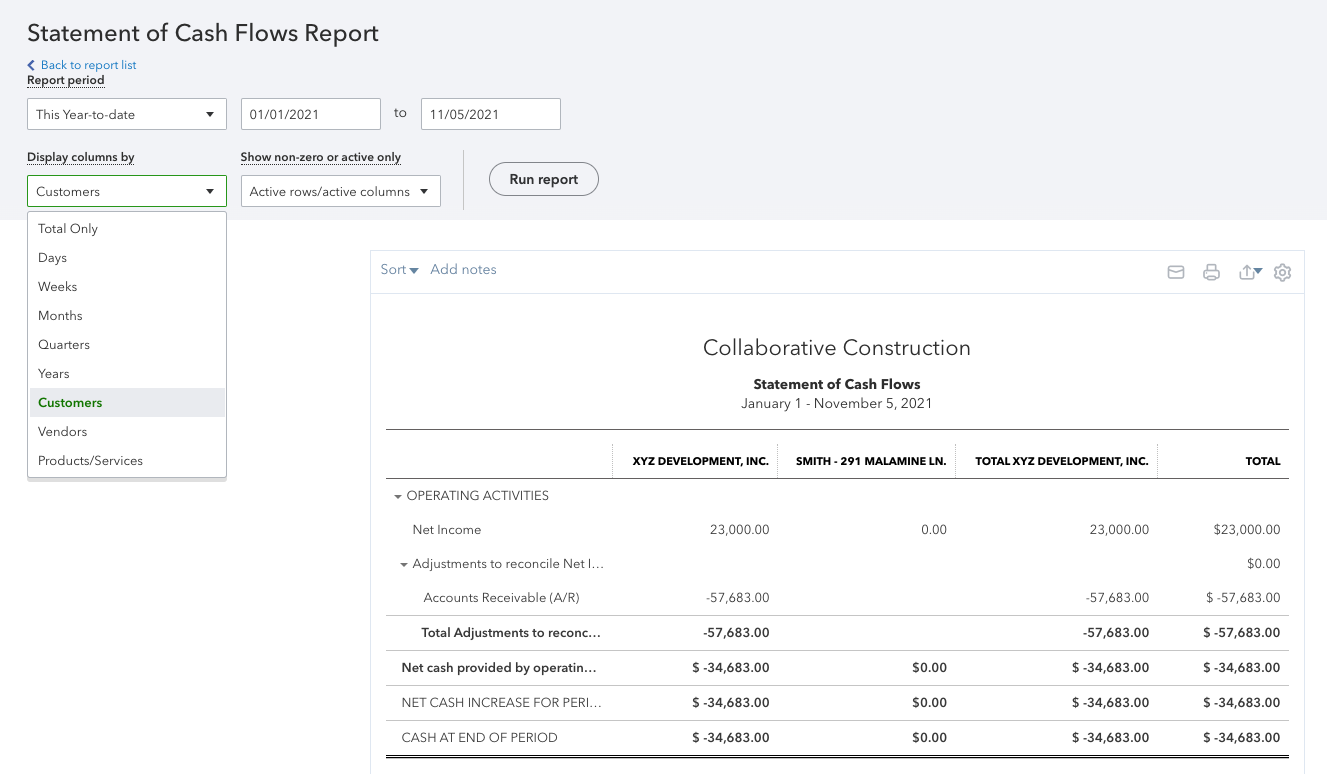Screen dimensions: 1327x774
Task: Open the This Year-to-date period dropdown
Action: 126,114
